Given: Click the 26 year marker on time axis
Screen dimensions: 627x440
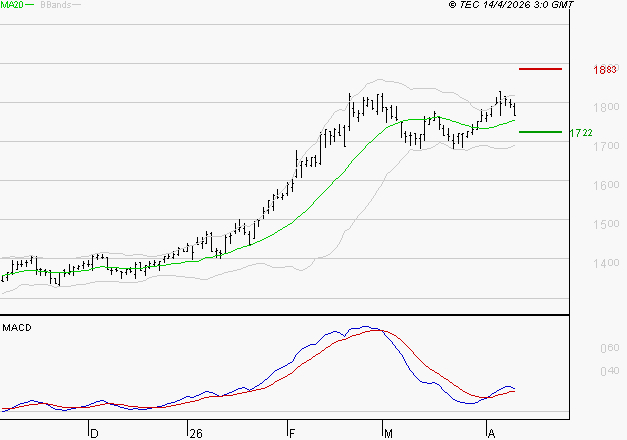Looking at the screenshot, I should (196, 434).
